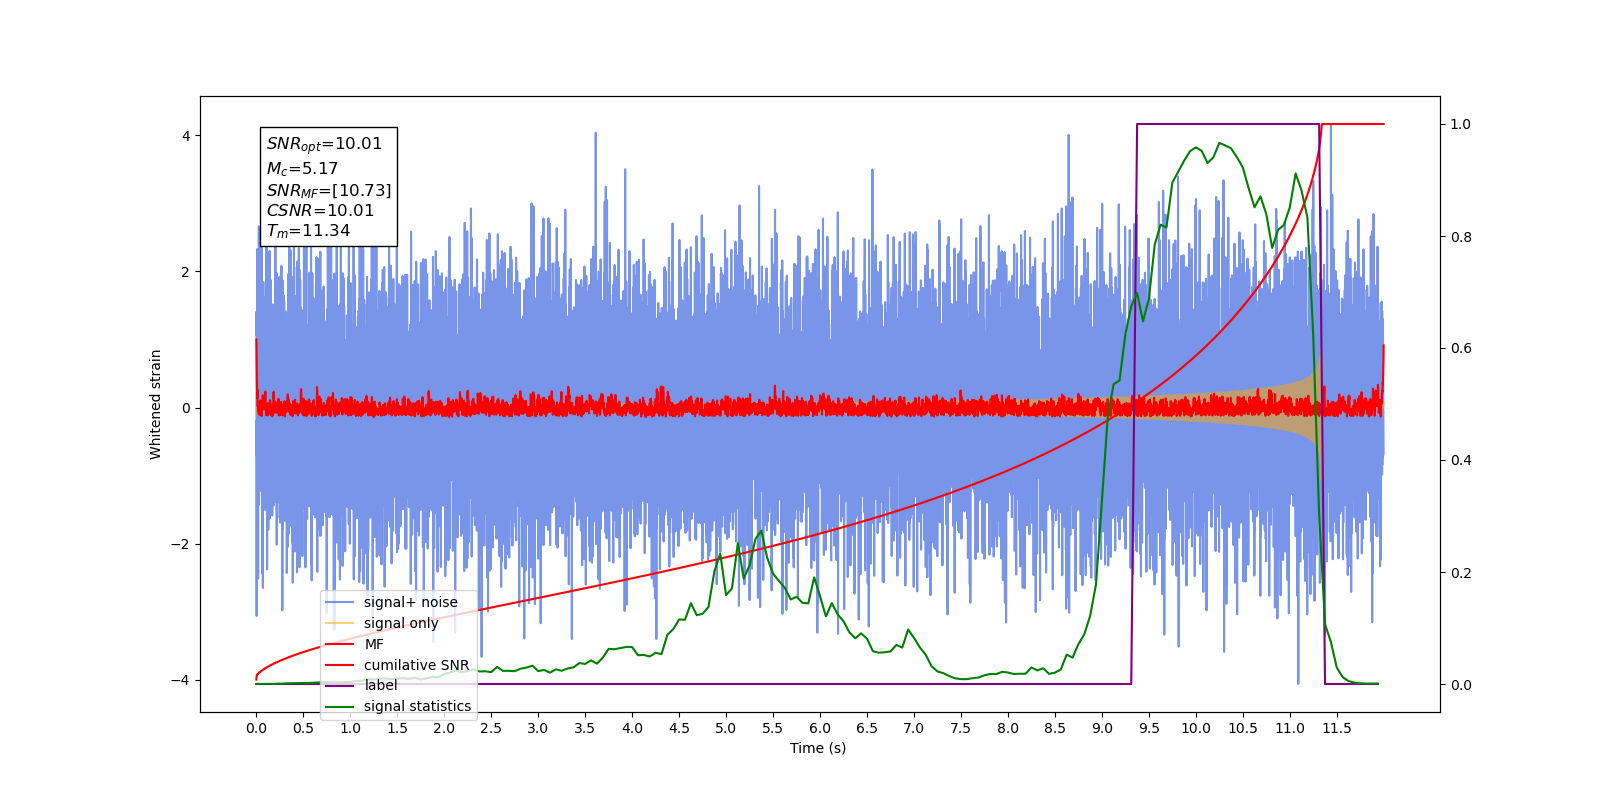1600x800 pixels.
Task: Click the x-axis tick label 5.0
Action: (x=726, y=728)
